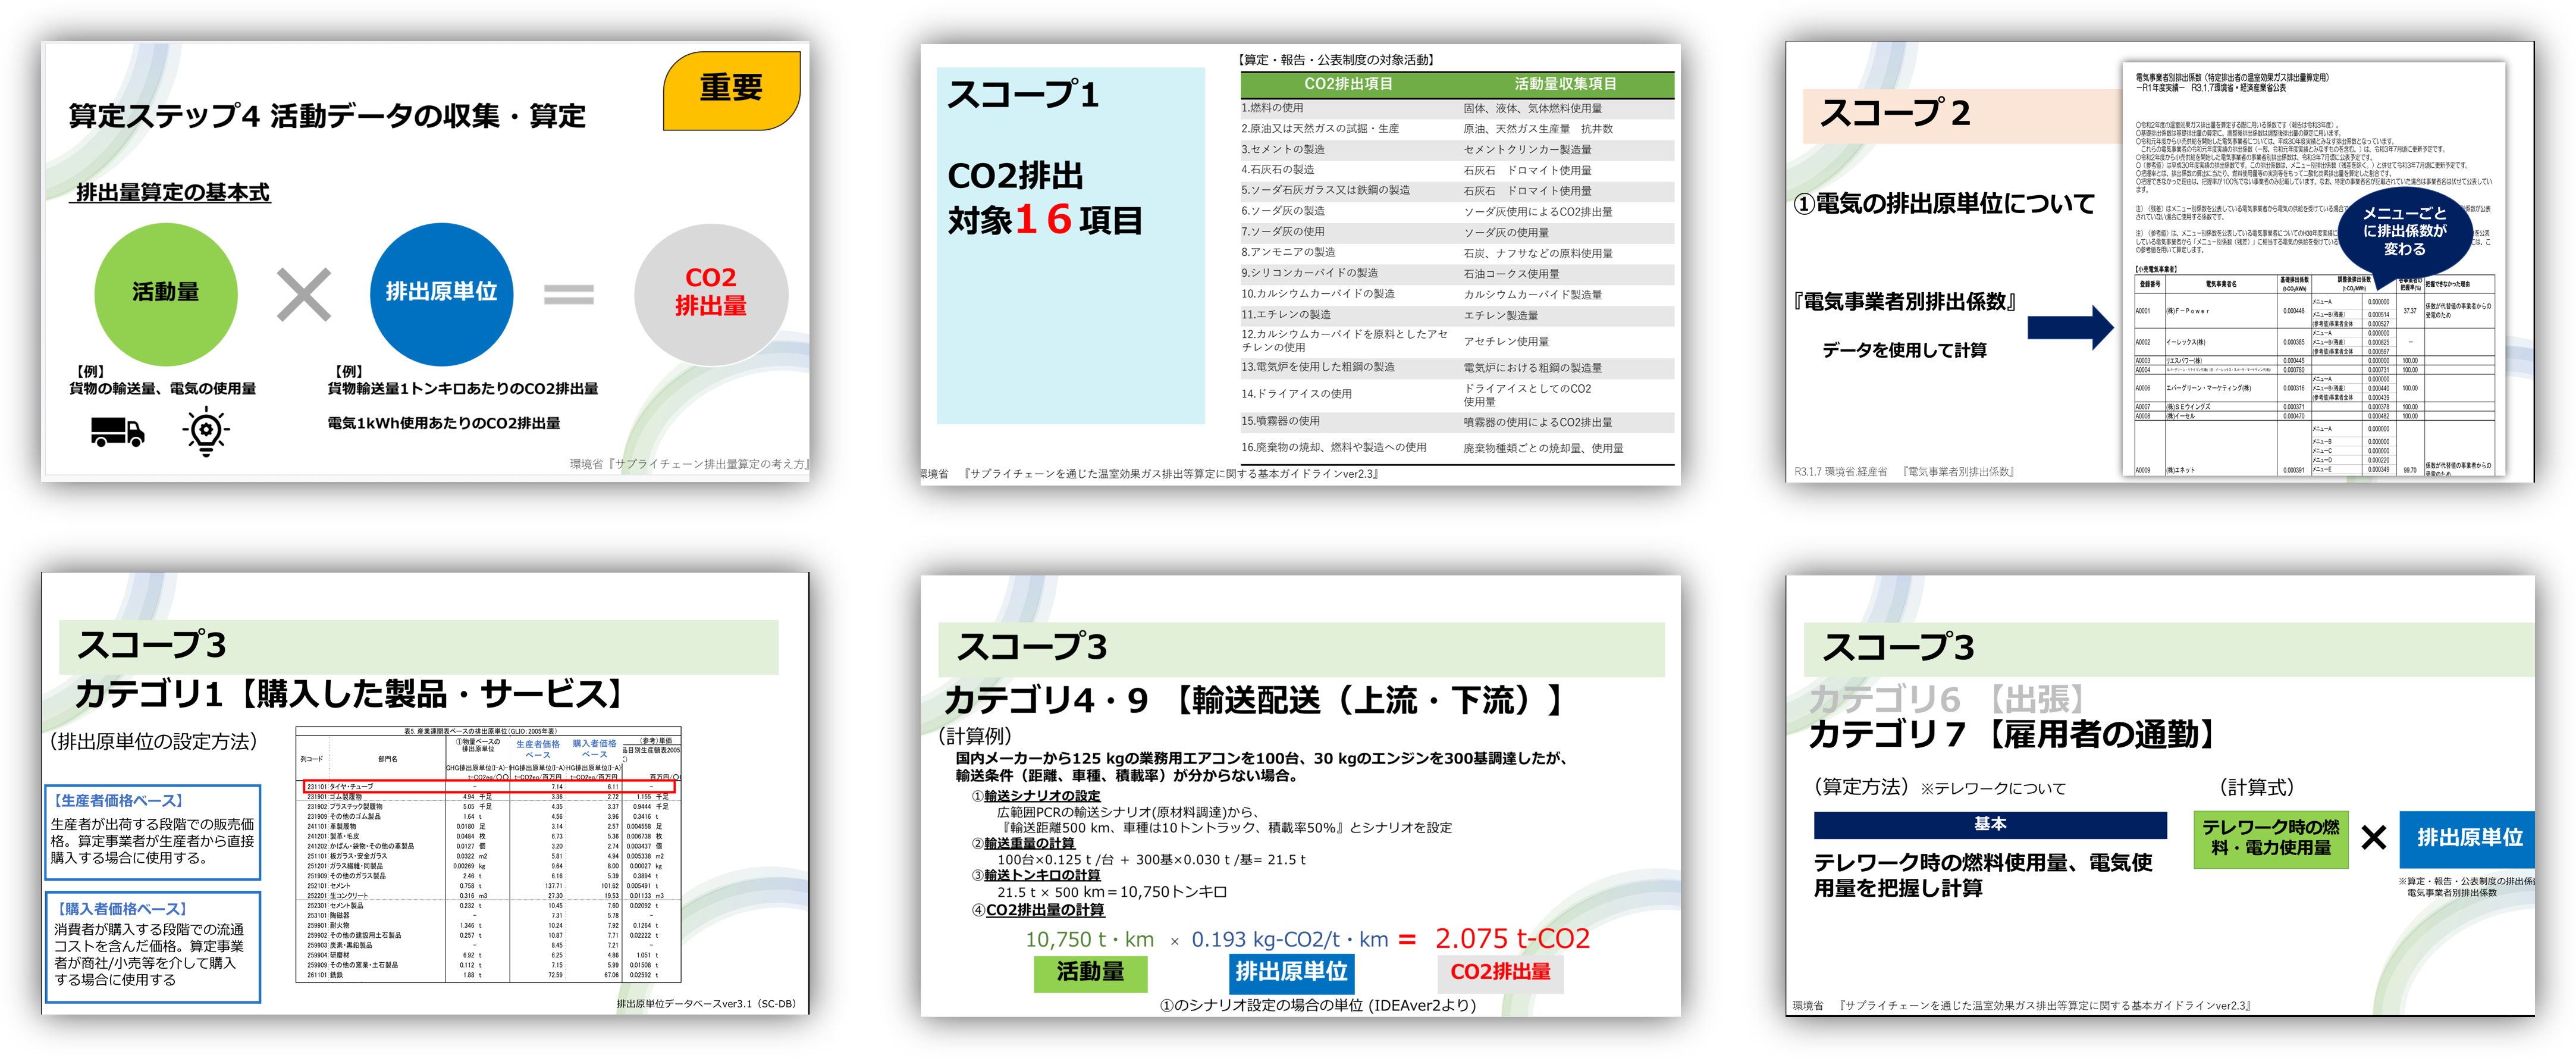Click heading ①電気の排出原単位について
Image resolution: width=2576 pixels, height=1058 pixels.
coord(1944,204)
